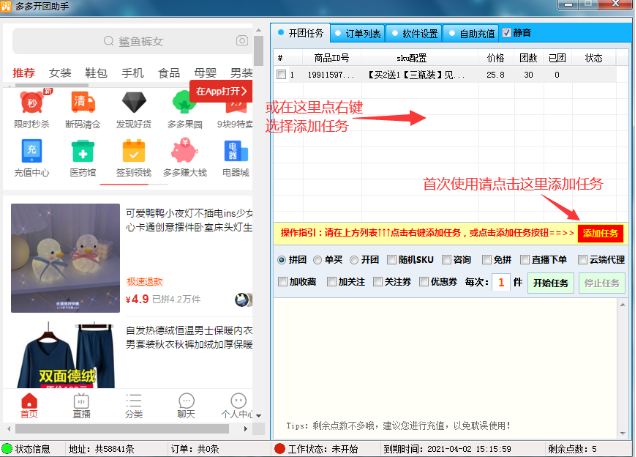
Task: Open the 发现好货 diamond icon
Action: 134,103
